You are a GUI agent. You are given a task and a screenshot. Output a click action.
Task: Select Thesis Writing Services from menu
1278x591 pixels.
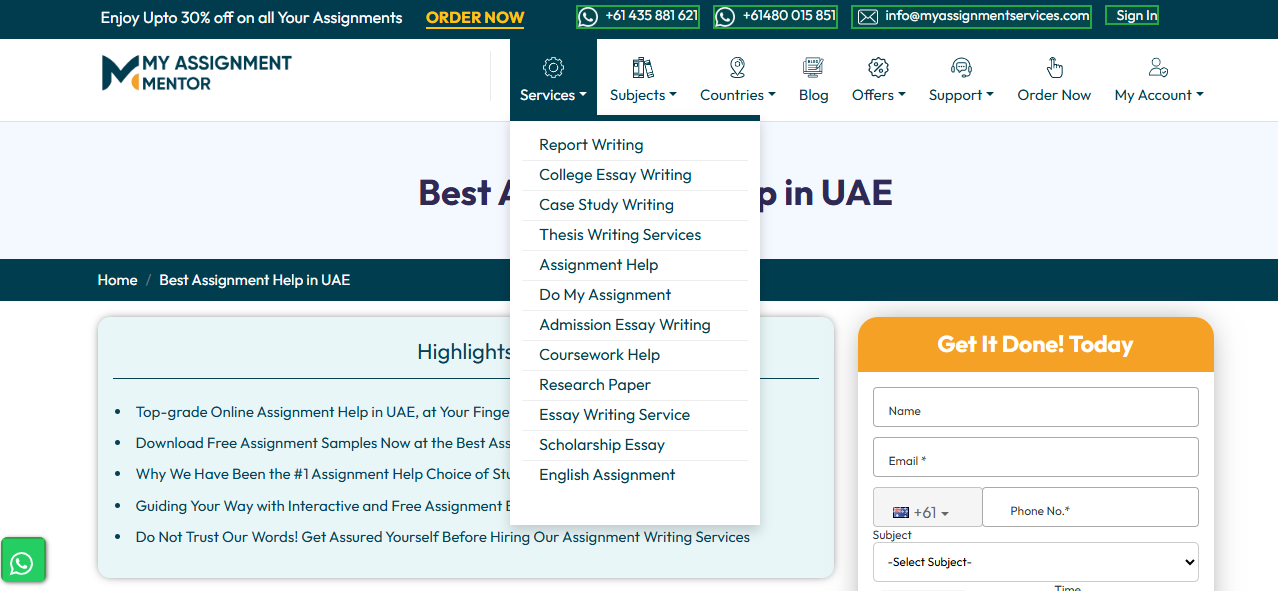[620, 235]
